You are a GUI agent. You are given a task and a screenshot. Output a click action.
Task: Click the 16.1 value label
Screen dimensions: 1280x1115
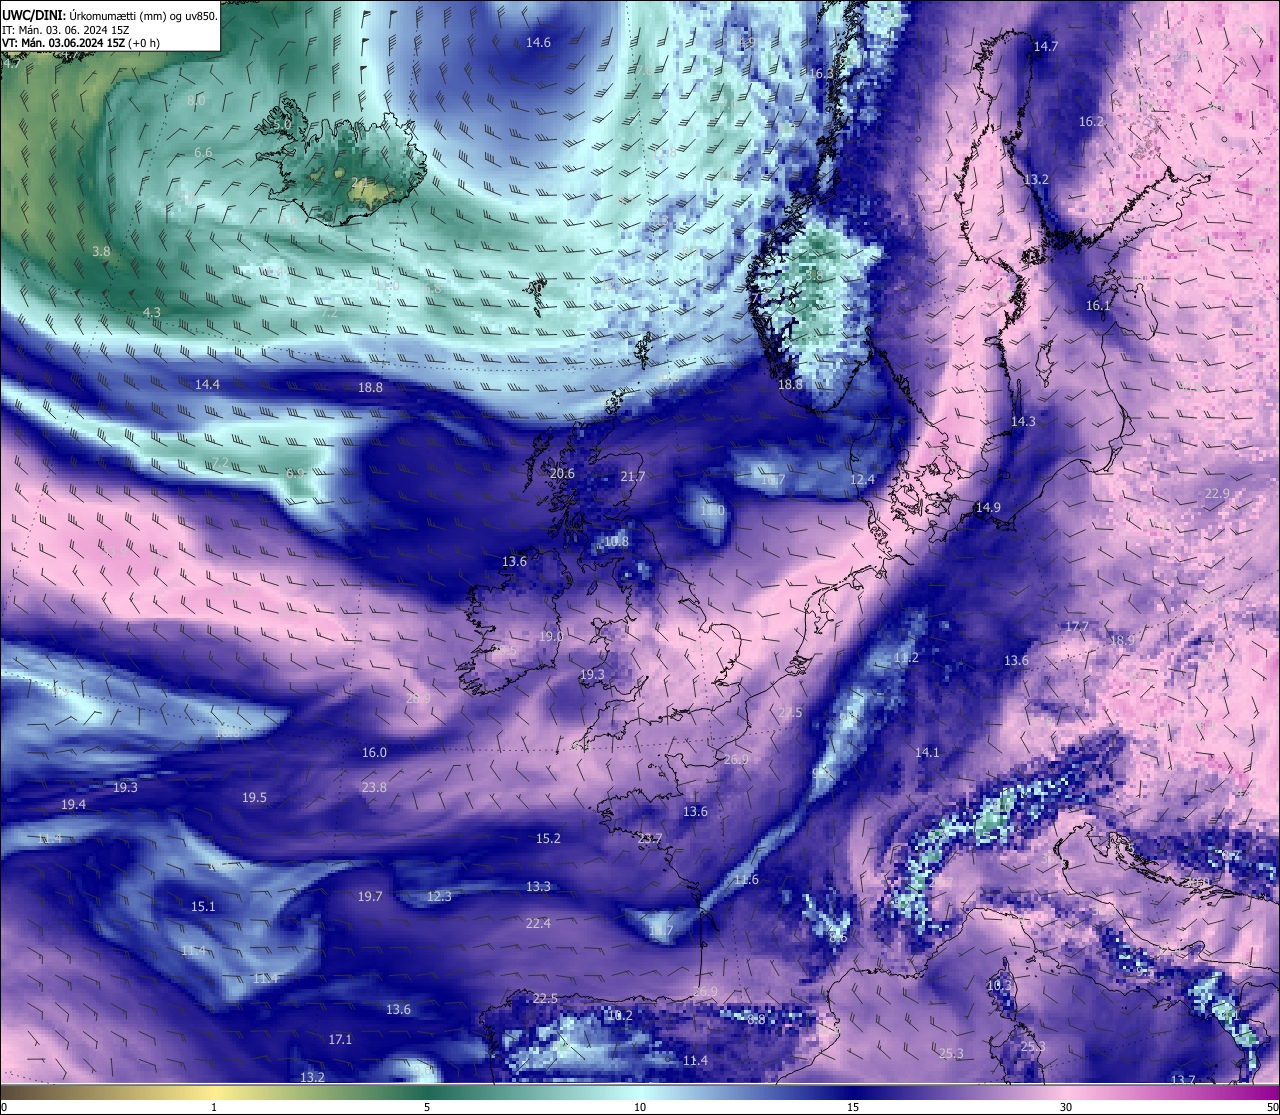[1098, 305]
